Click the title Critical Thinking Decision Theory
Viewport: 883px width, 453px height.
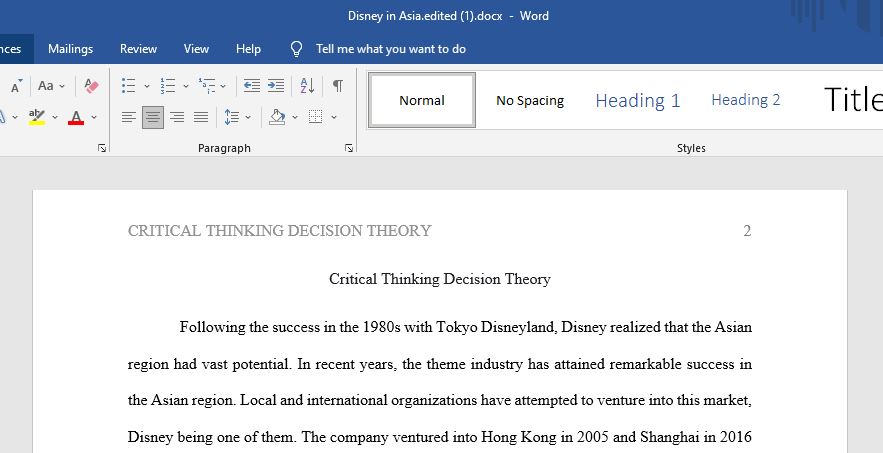(x=440, y=279)
